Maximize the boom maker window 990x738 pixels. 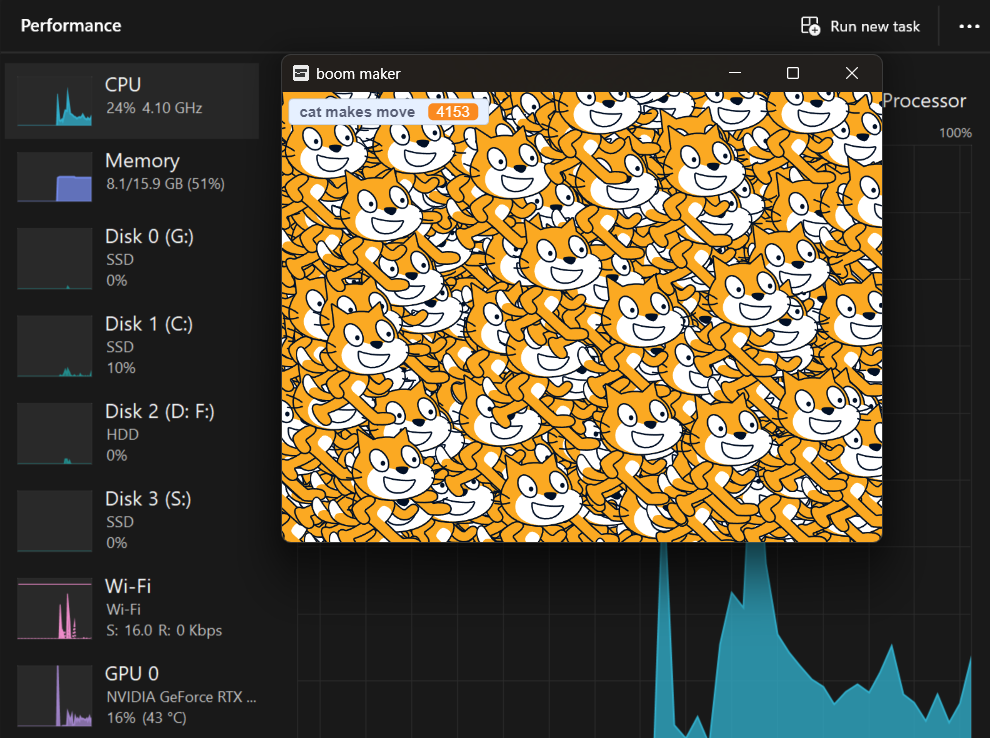pos(793,73)
